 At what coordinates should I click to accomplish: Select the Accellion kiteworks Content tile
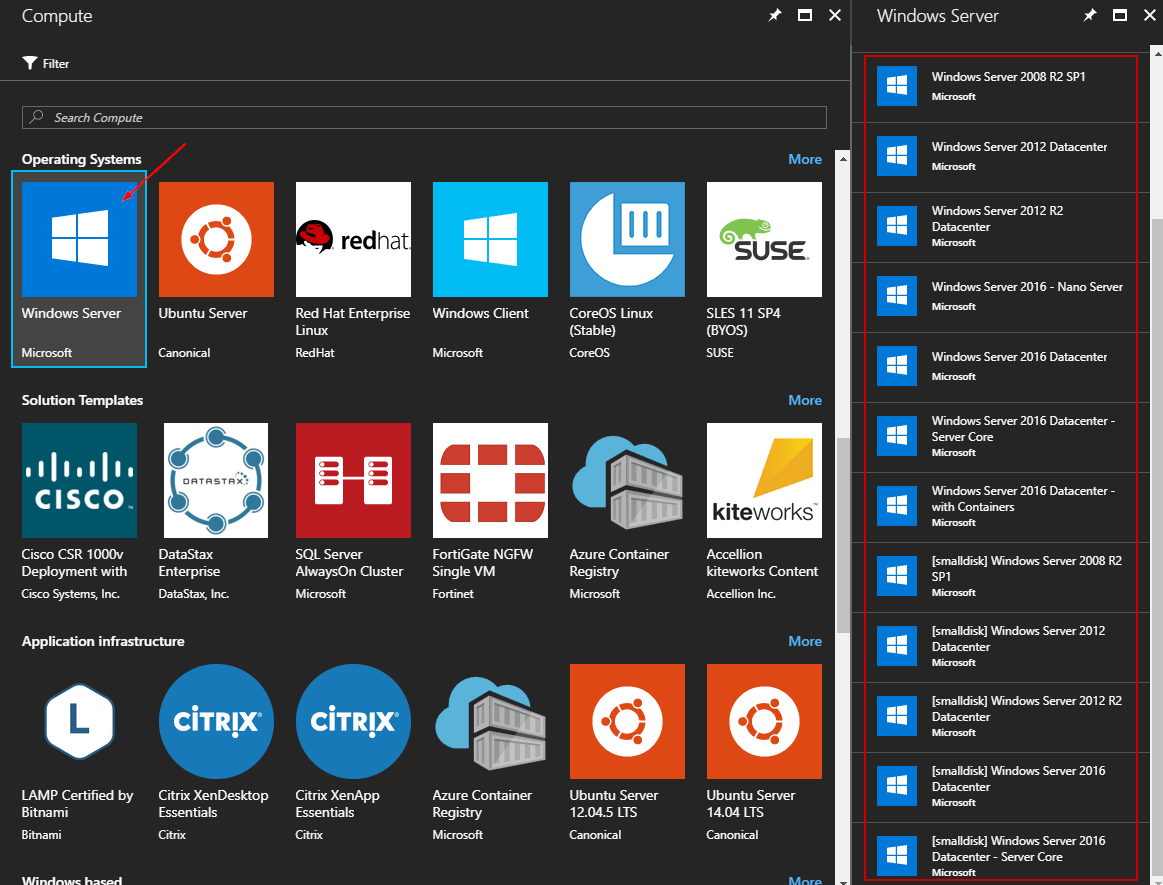(x=764, y=512)
